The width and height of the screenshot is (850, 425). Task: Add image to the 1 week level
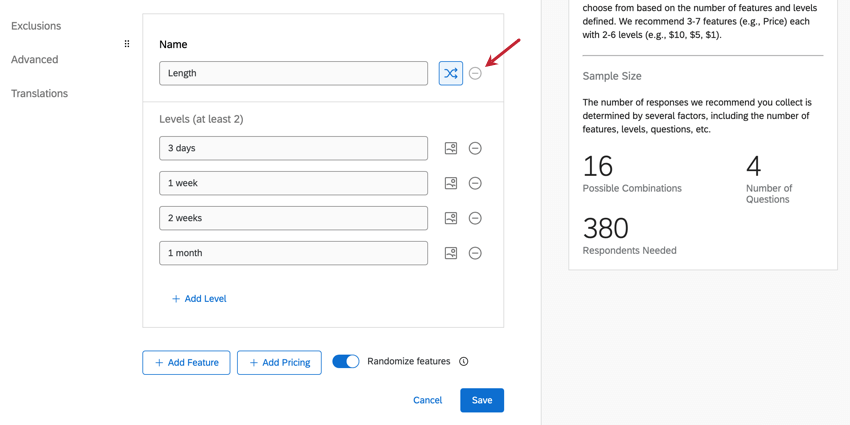[451, 183]
